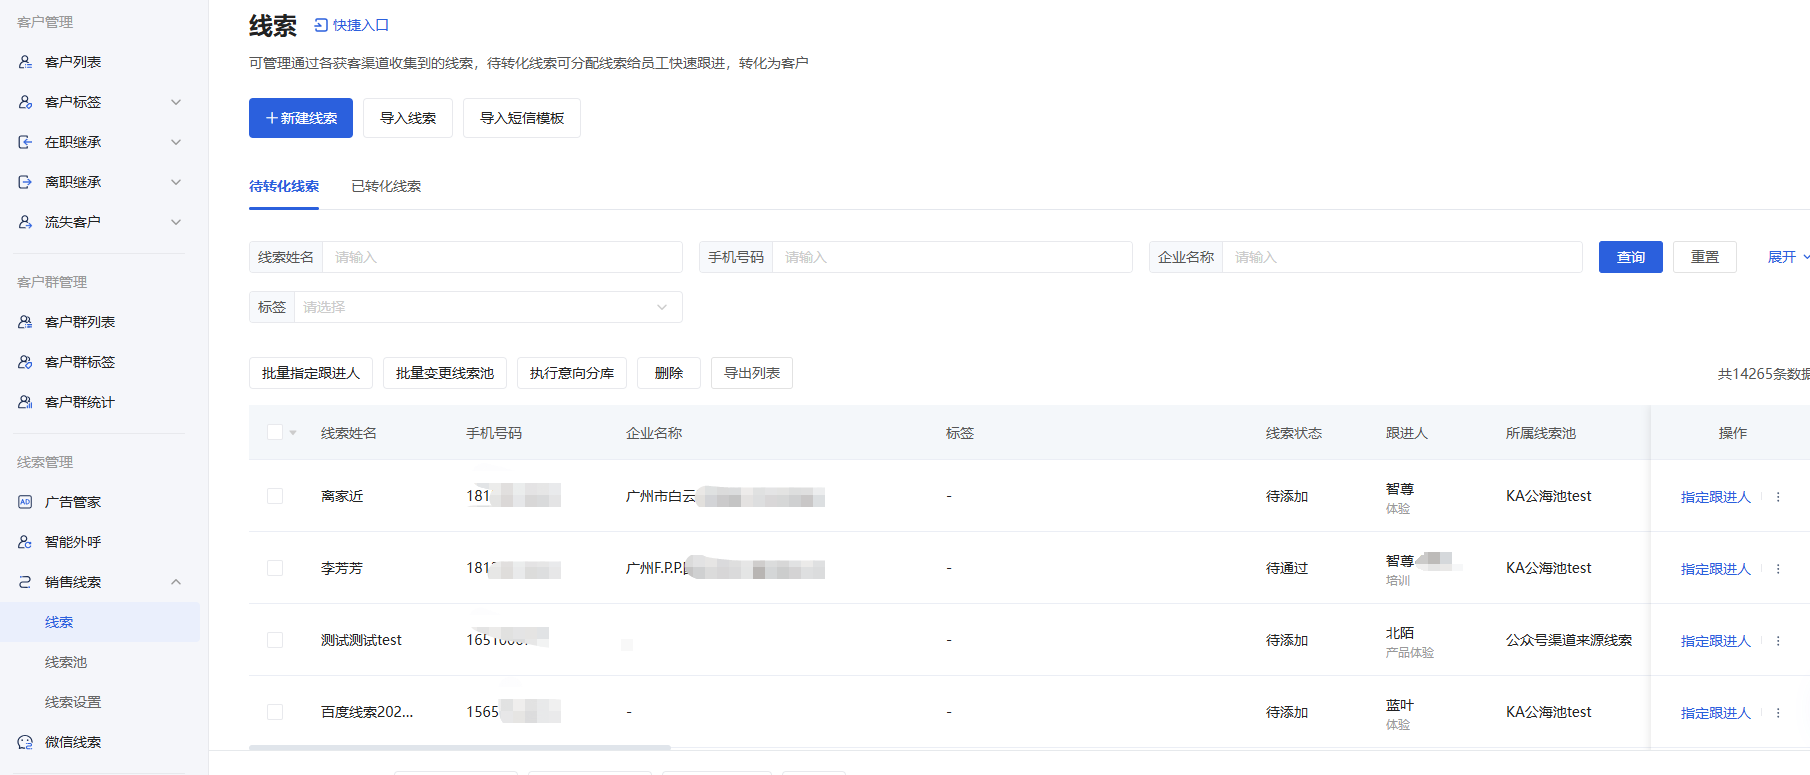Screen dimensions: 1810x775
Task: Click the 客户群统计 sidebar icon
Action: tap(25, 402)
